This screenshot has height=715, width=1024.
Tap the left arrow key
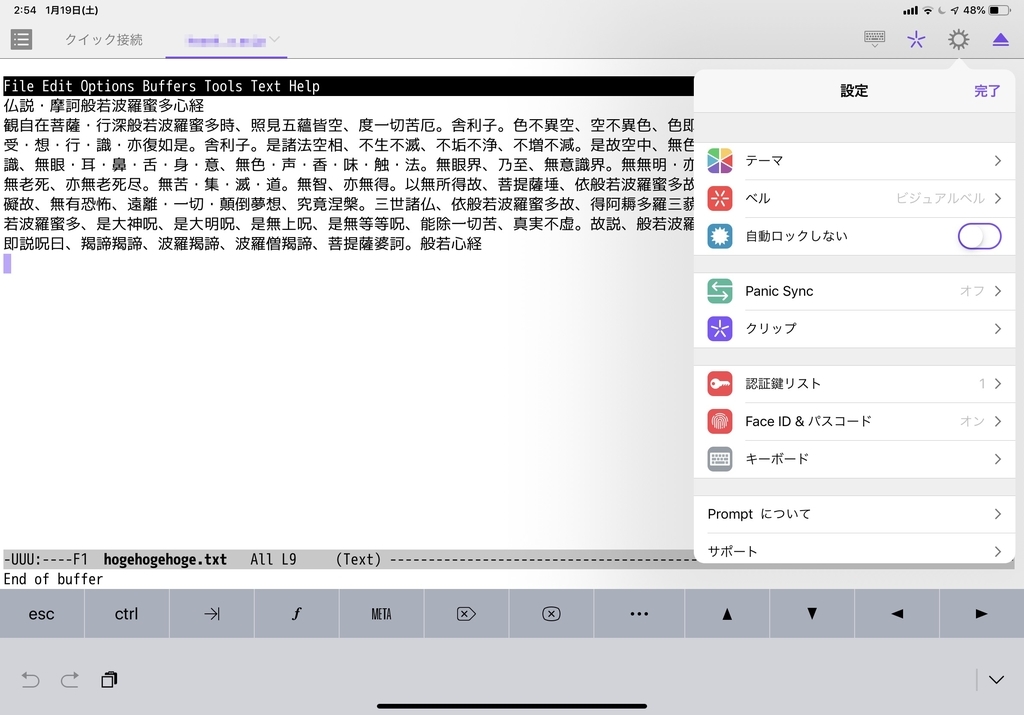(x=897, y=614)
